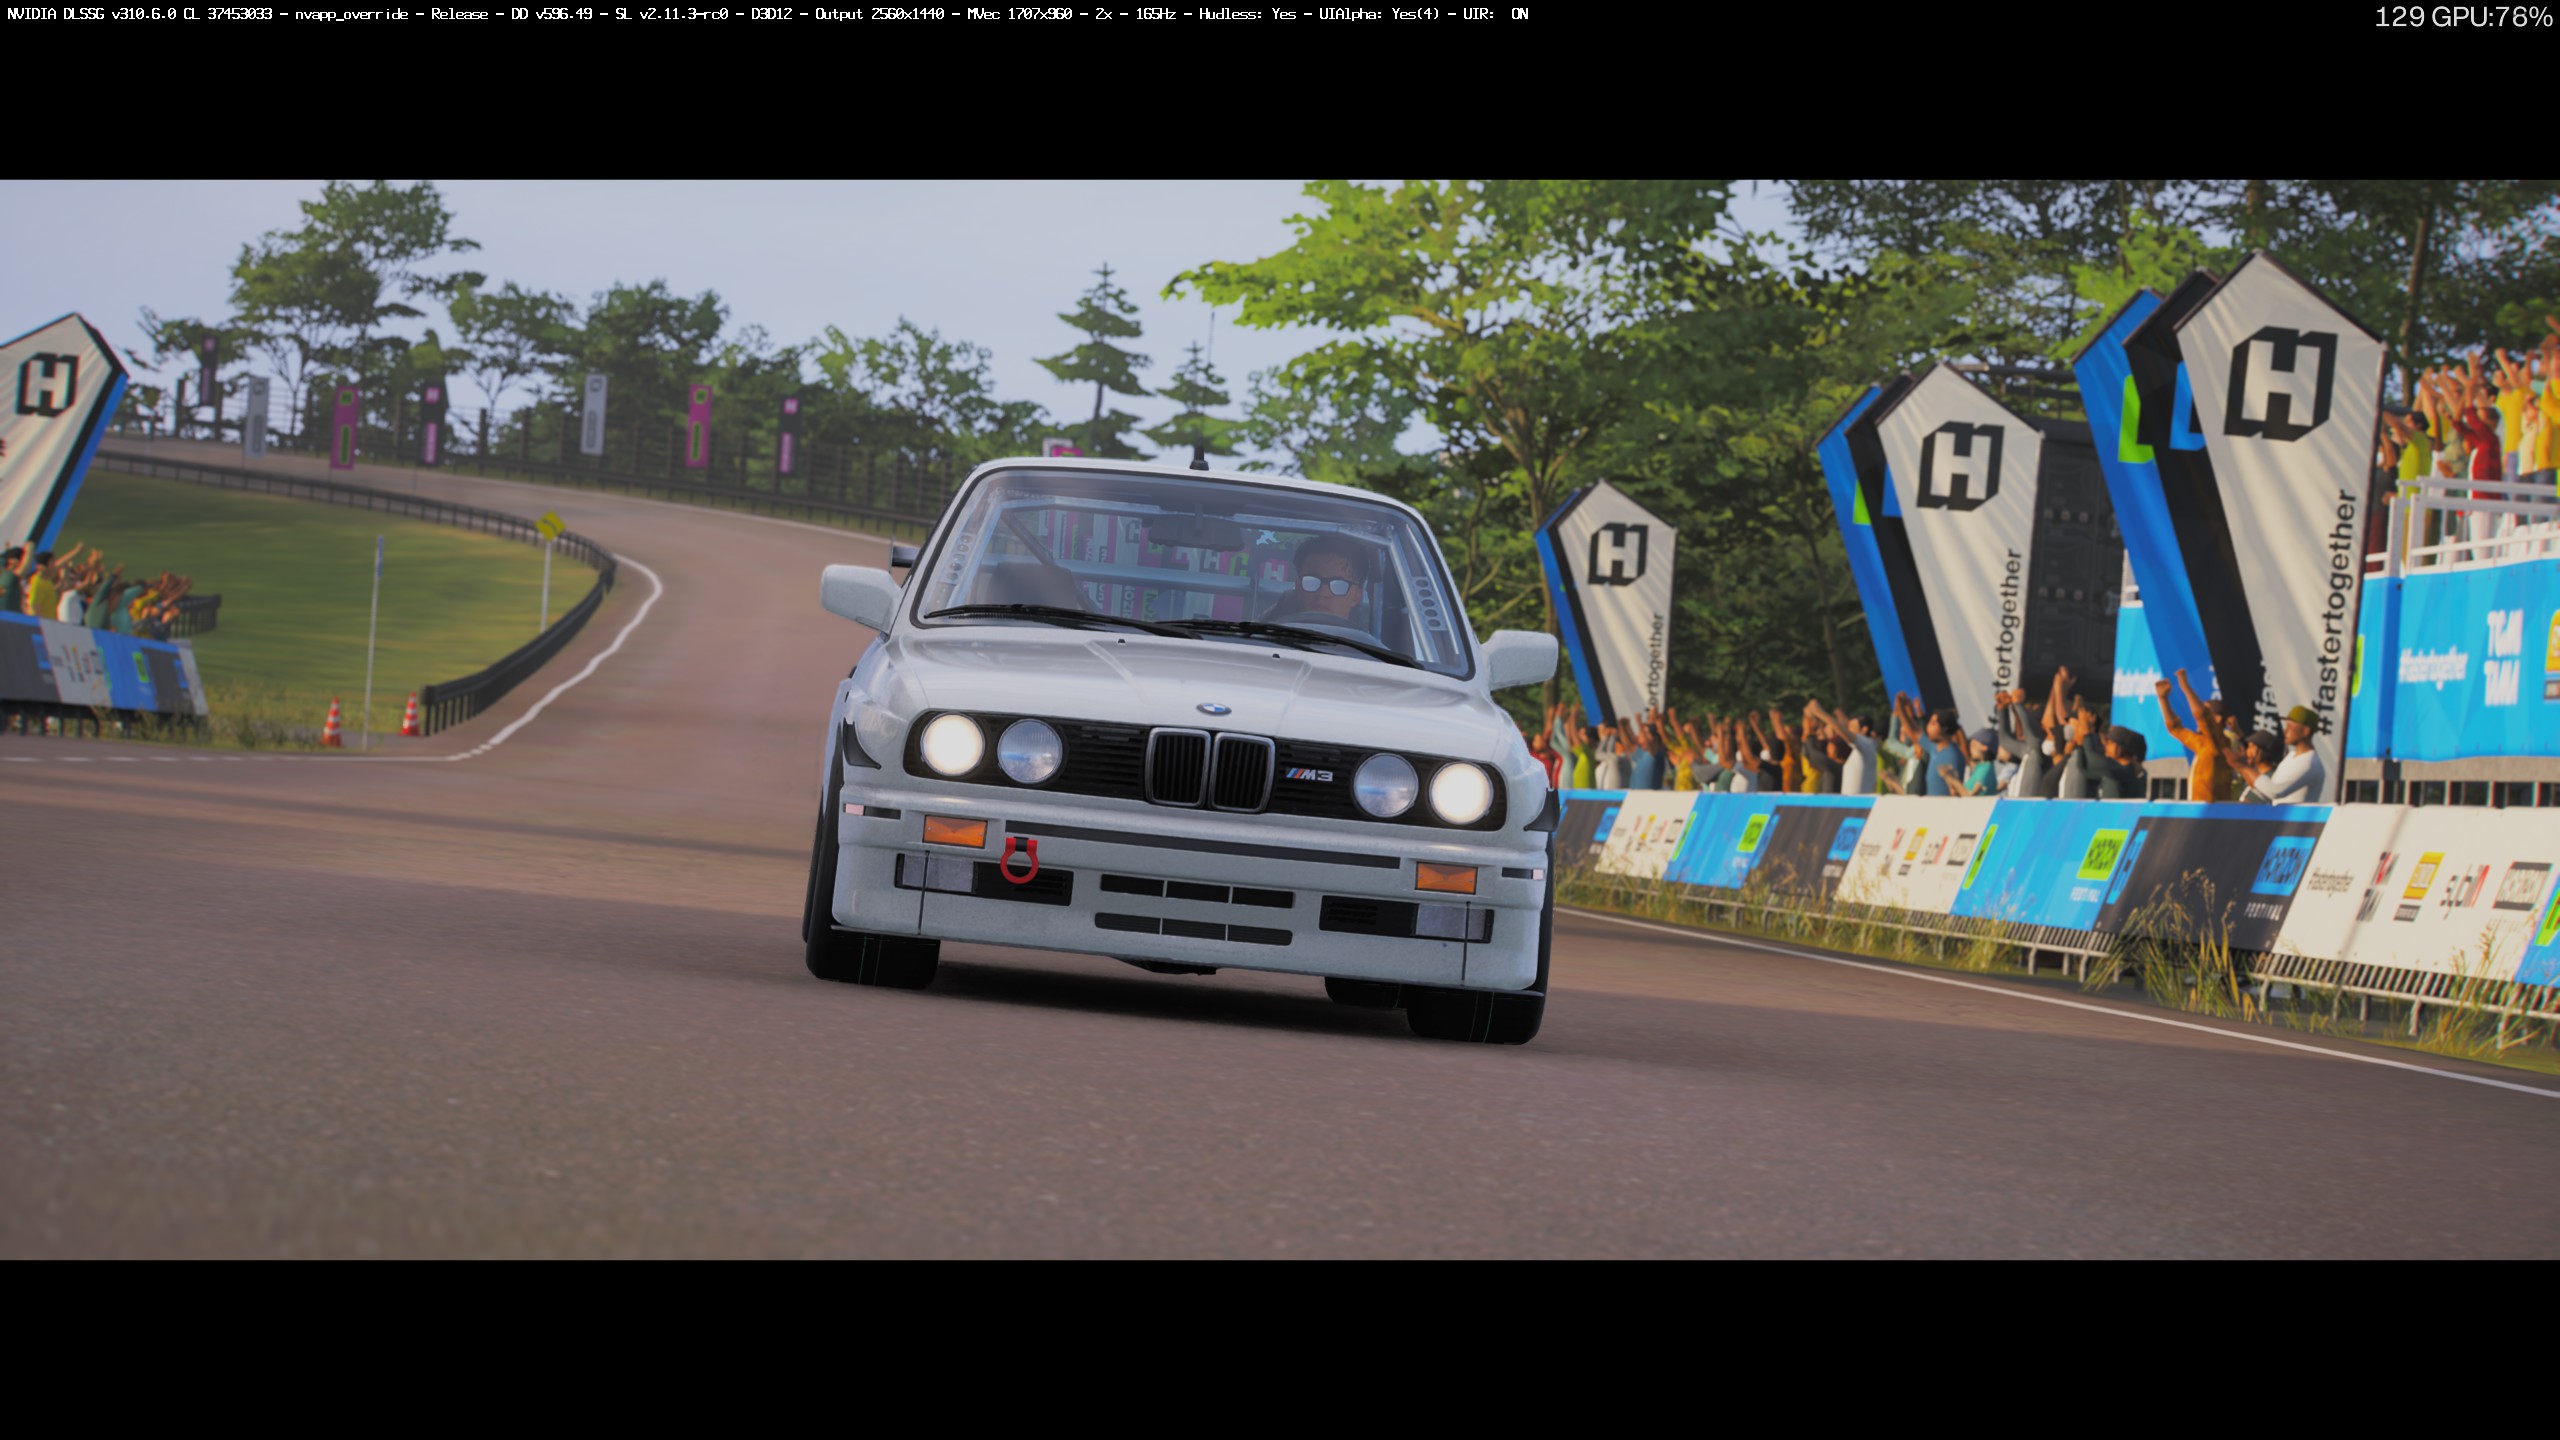
Task: Click the 165Hz refresh rate text
Action: point(1155,14)
